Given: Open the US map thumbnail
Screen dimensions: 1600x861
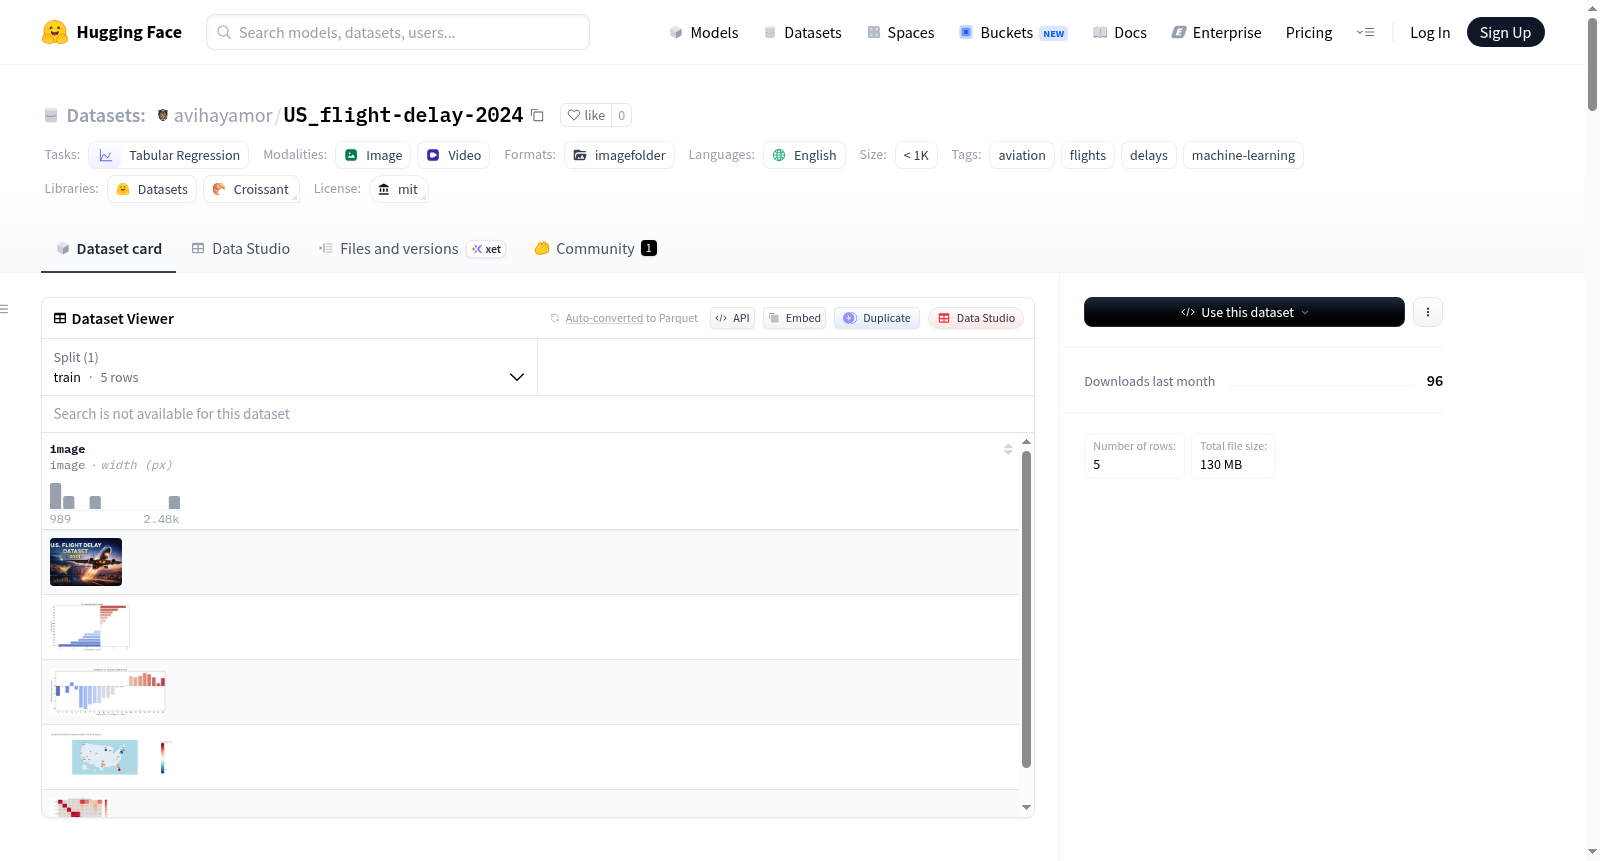Looking at the screenshot, I should click(x=112, y=757).
